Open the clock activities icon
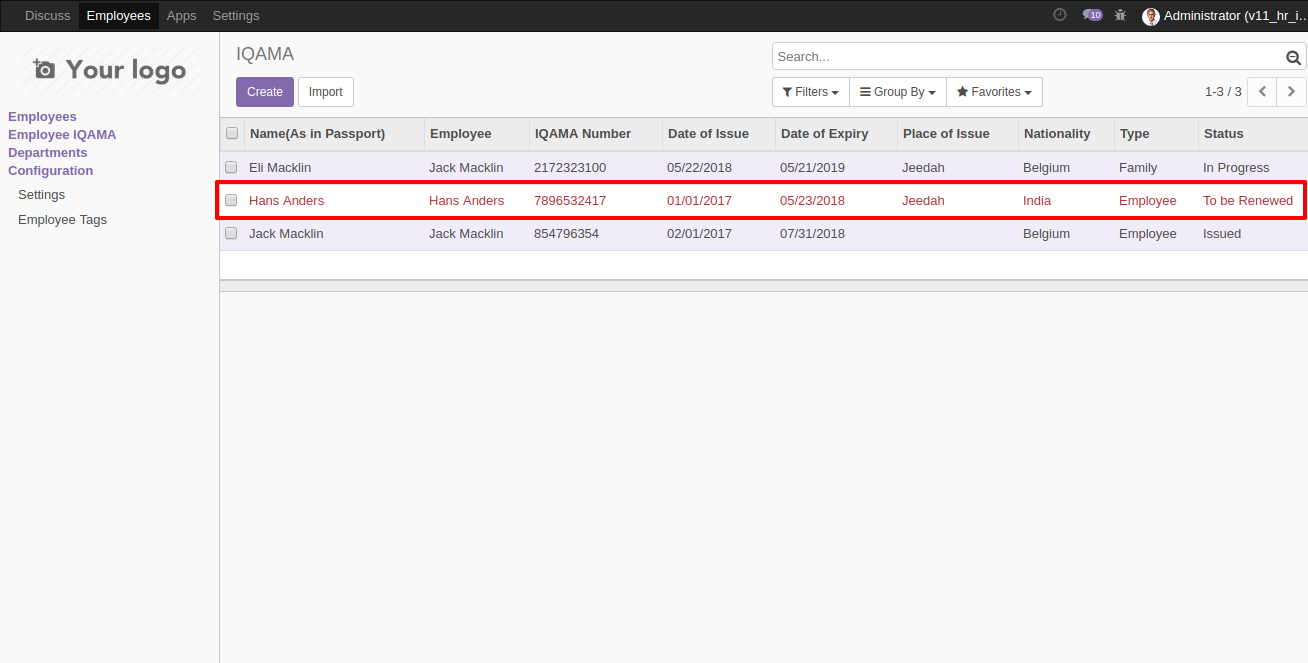This screenshot has width=1308, height=663. pos(1060,15)
